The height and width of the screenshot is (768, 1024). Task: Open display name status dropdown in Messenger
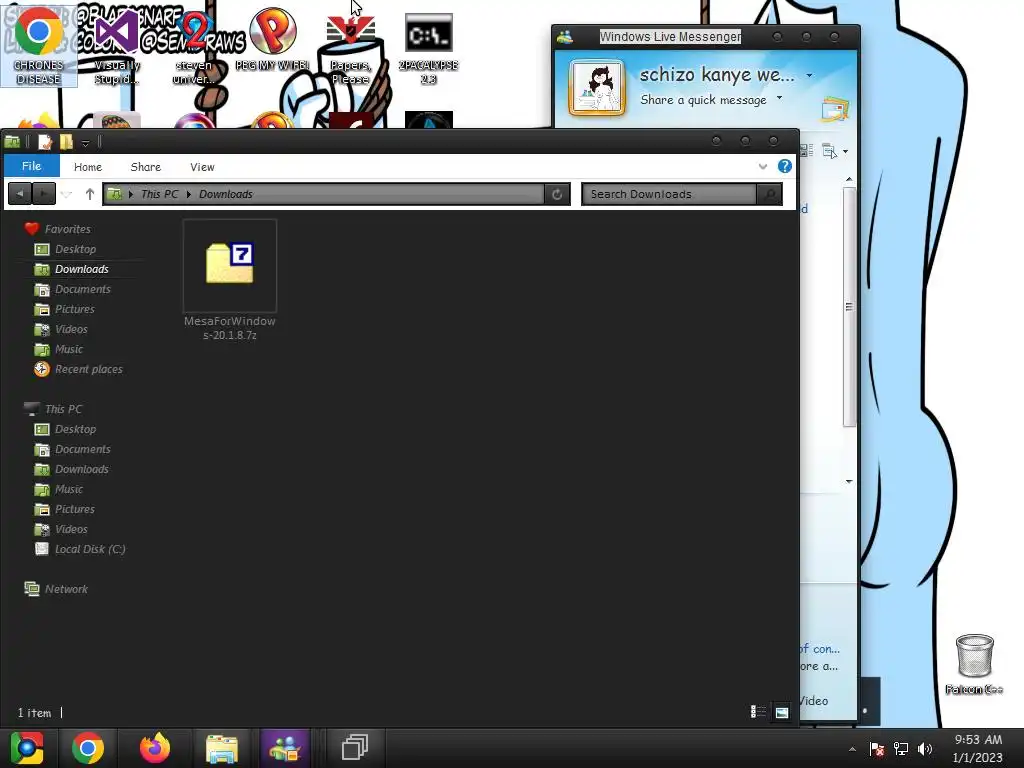(x=809, y=75)
